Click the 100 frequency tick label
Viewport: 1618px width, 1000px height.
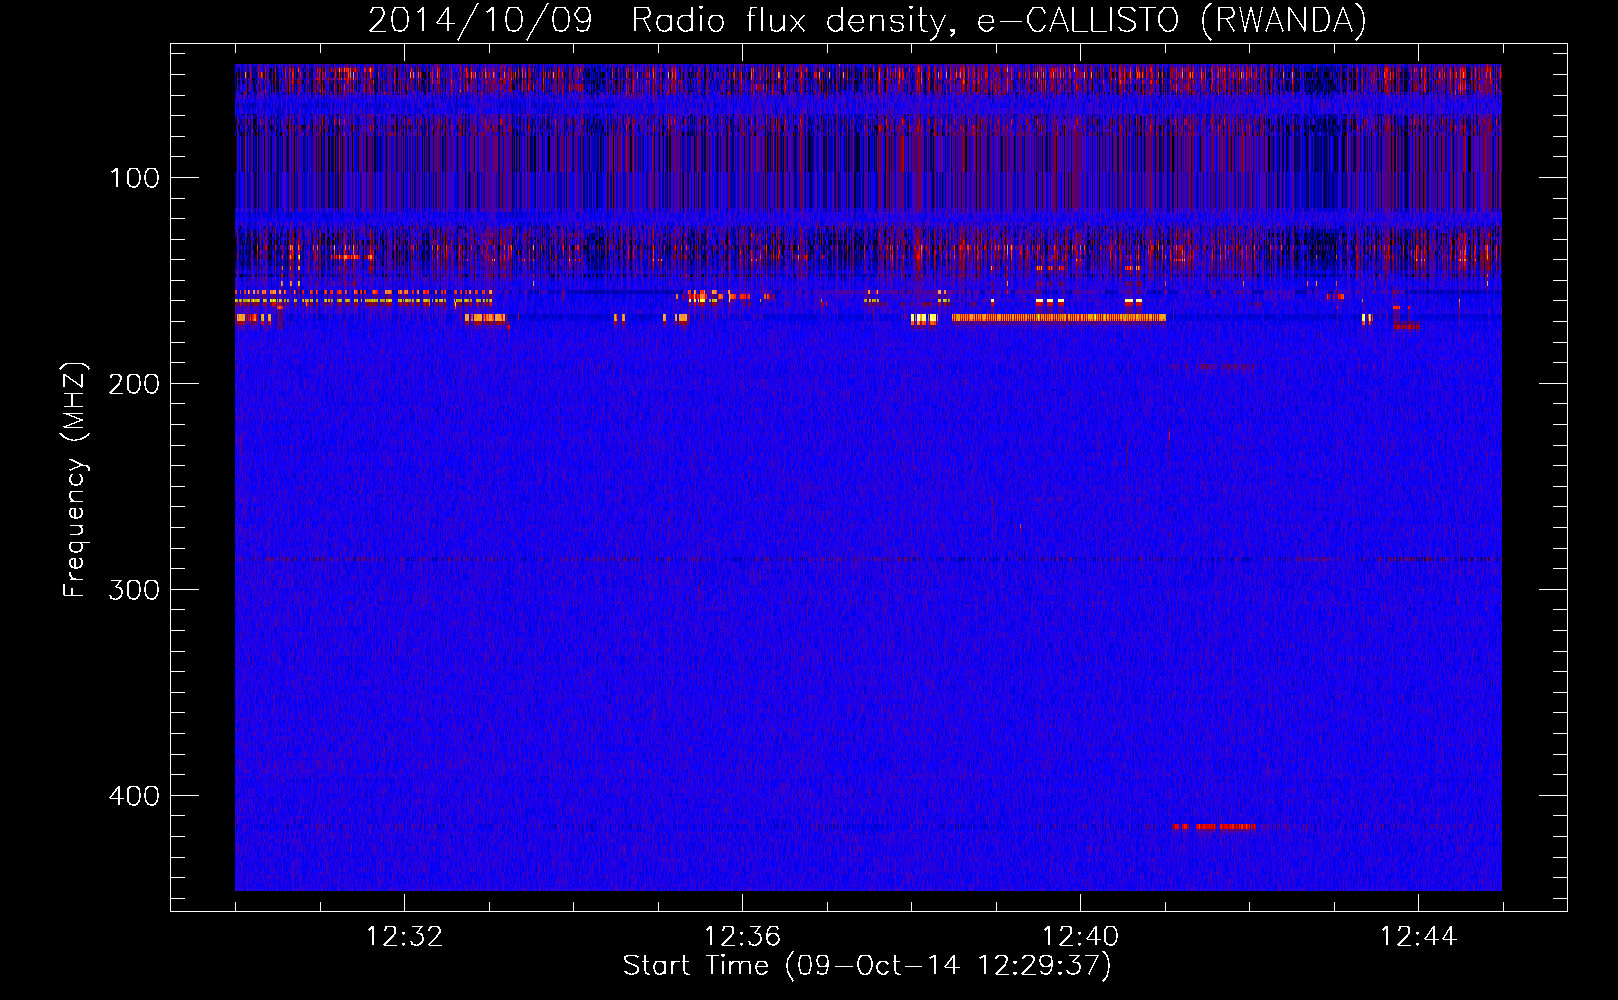pos(135,178)
